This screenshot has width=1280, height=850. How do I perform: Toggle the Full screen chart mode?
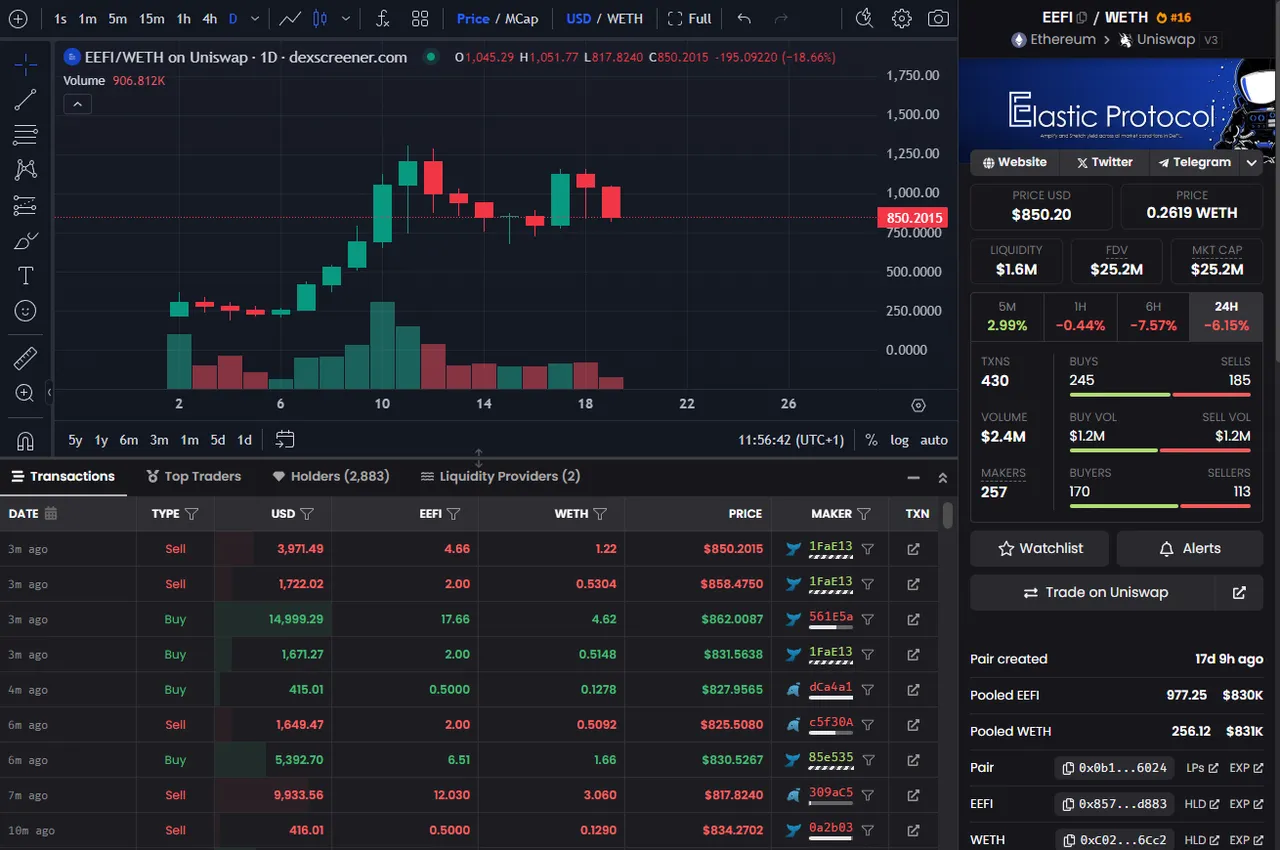tap(689, 18)
